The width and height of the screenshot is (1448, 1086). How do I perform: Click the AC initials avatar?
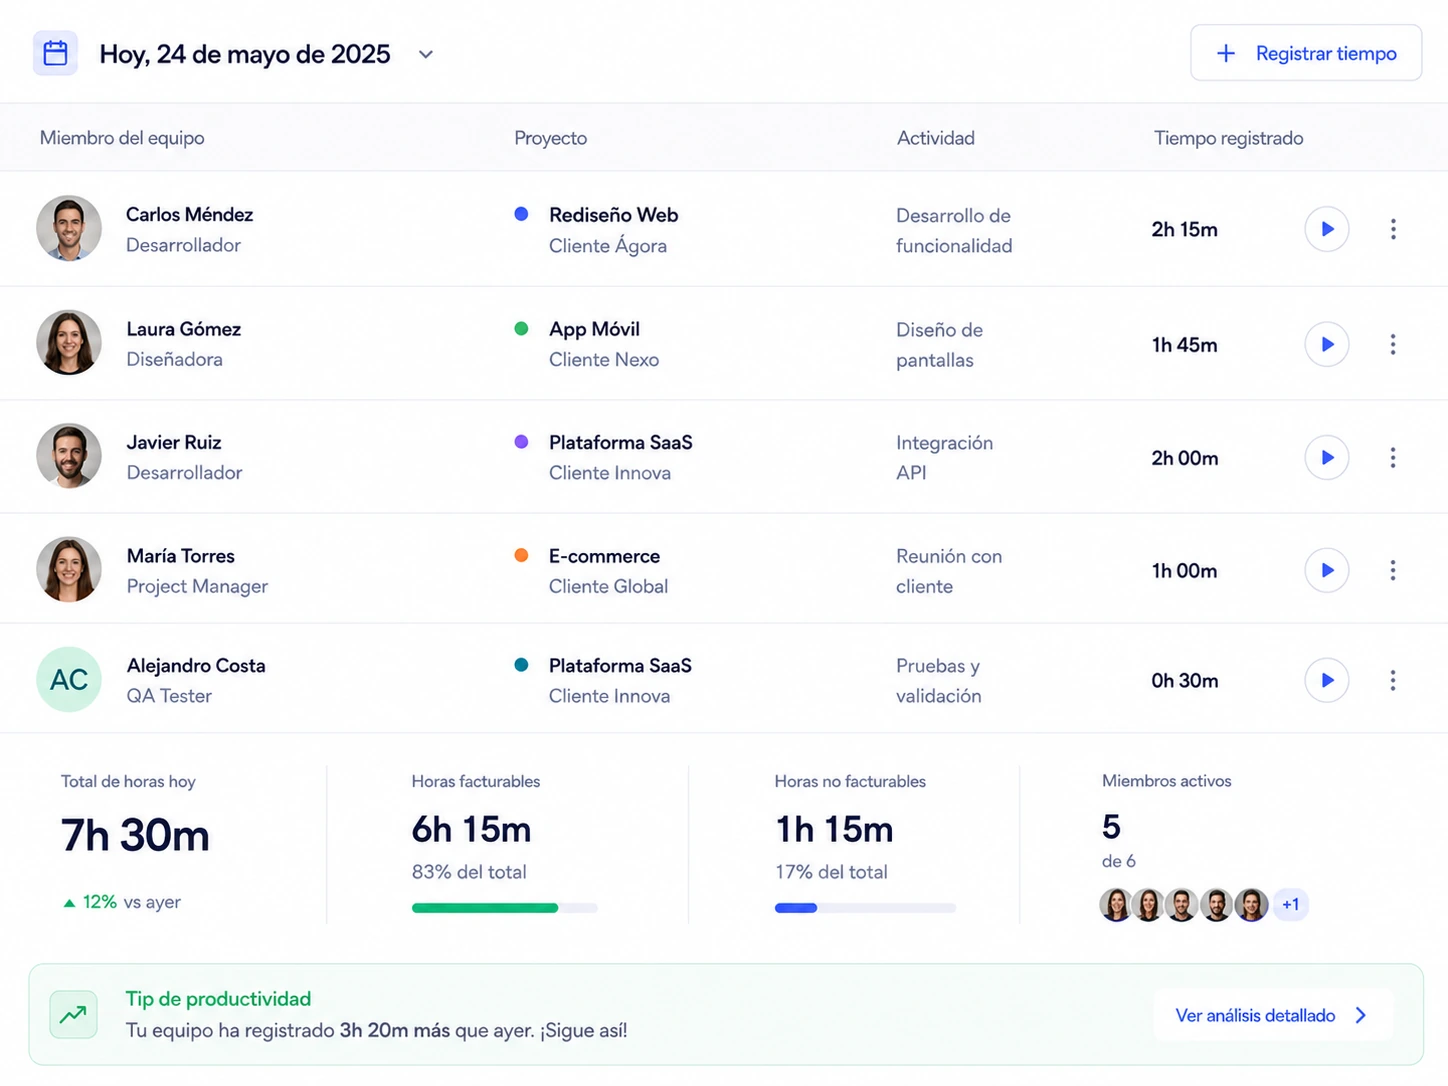tap(69, 679)
